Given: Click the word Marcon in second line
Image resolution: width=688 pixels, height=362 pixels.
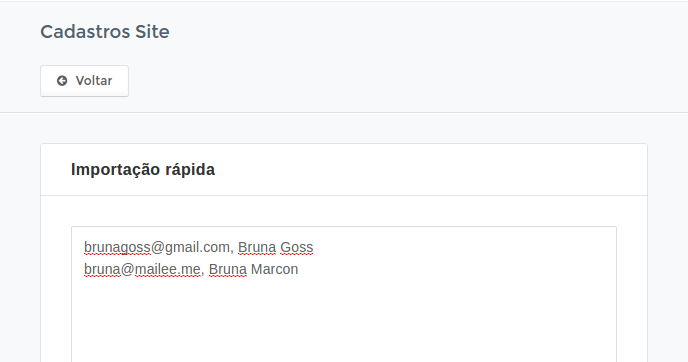Looking at the screenshot, I should 275,269.
